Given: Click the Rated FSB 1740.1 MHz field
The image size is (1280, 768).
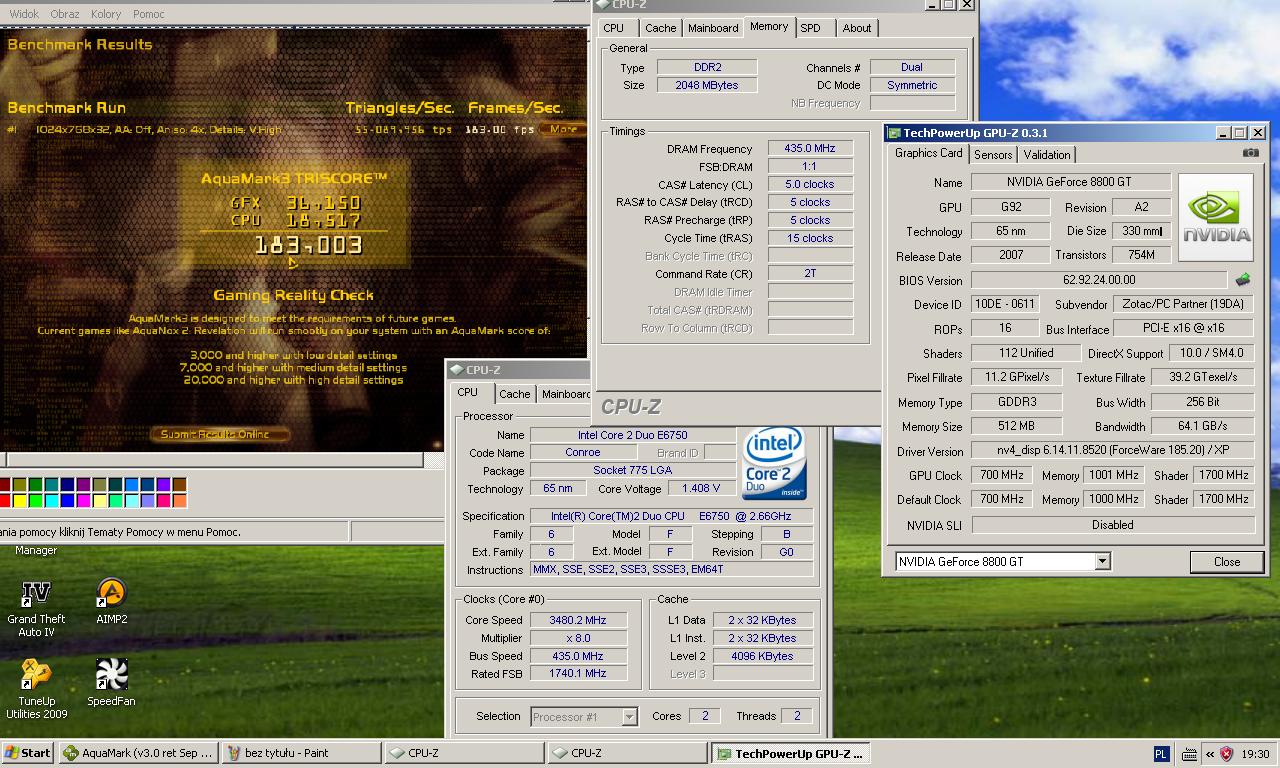Looking at the screenshot, I should pos(578,674).
